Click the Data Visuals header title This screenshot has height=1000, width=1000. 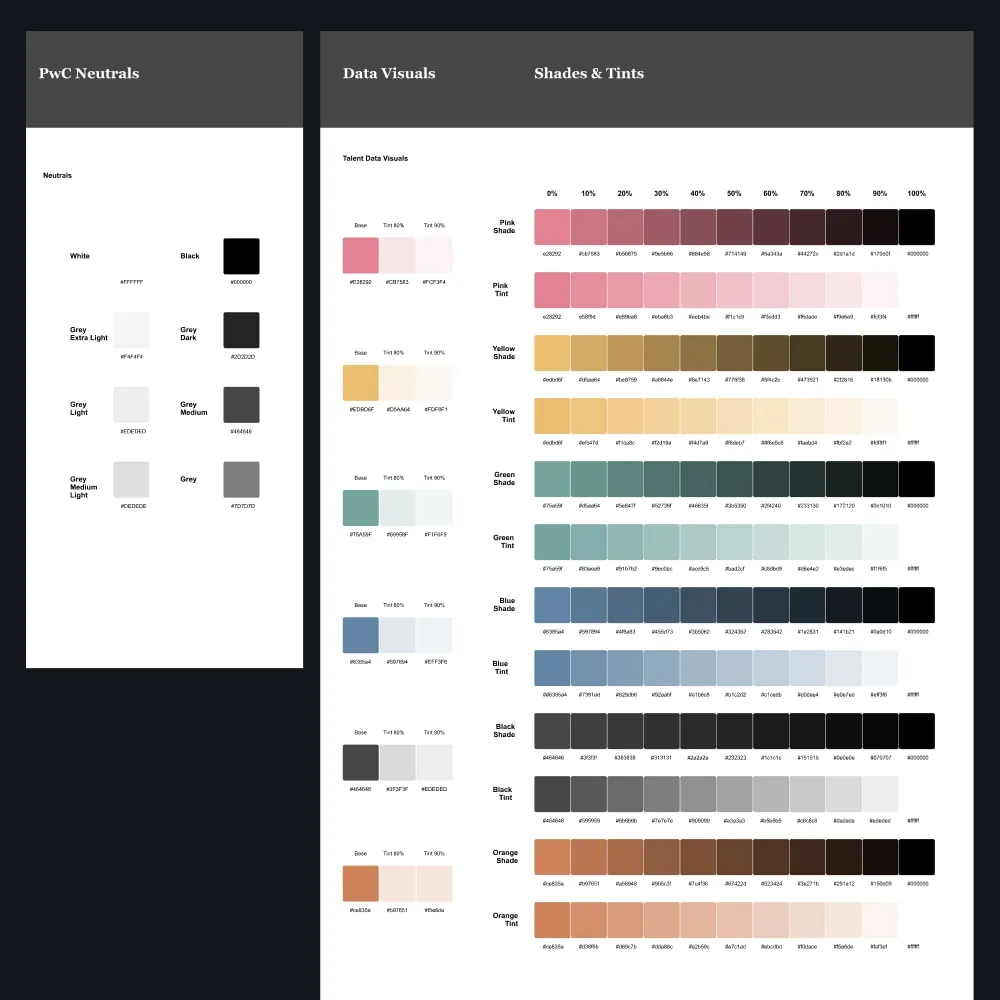tap(389, 73)
